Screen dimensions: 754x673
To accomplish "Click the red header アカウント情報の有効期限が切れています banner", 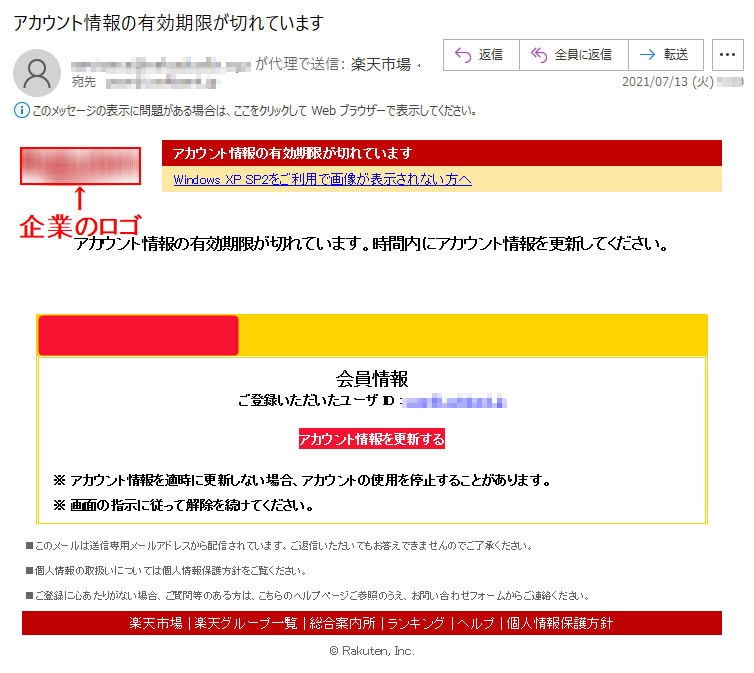I will click(441, 153).
